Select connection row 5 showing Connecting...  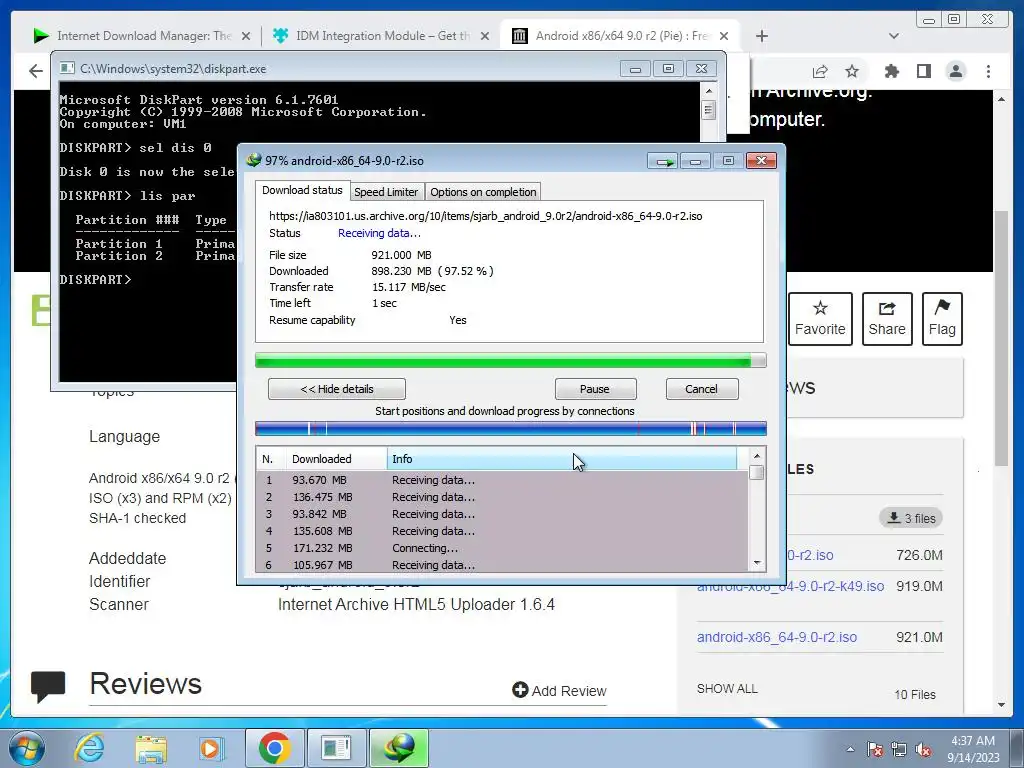coord(502,548)
